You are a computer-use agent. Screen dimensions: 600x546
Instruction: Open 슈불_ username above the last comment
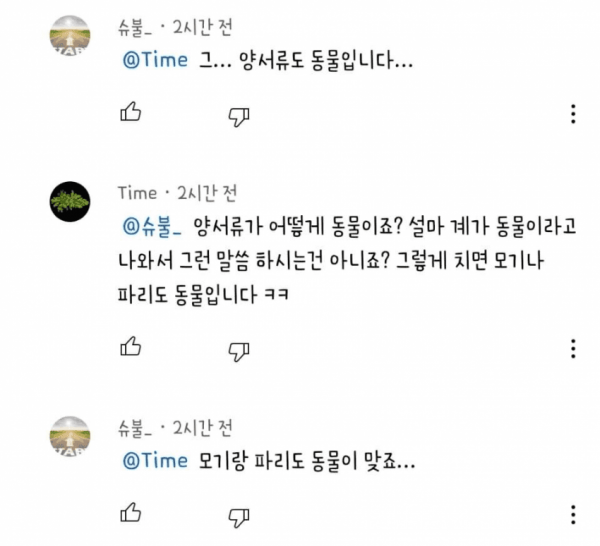[135, 428]
